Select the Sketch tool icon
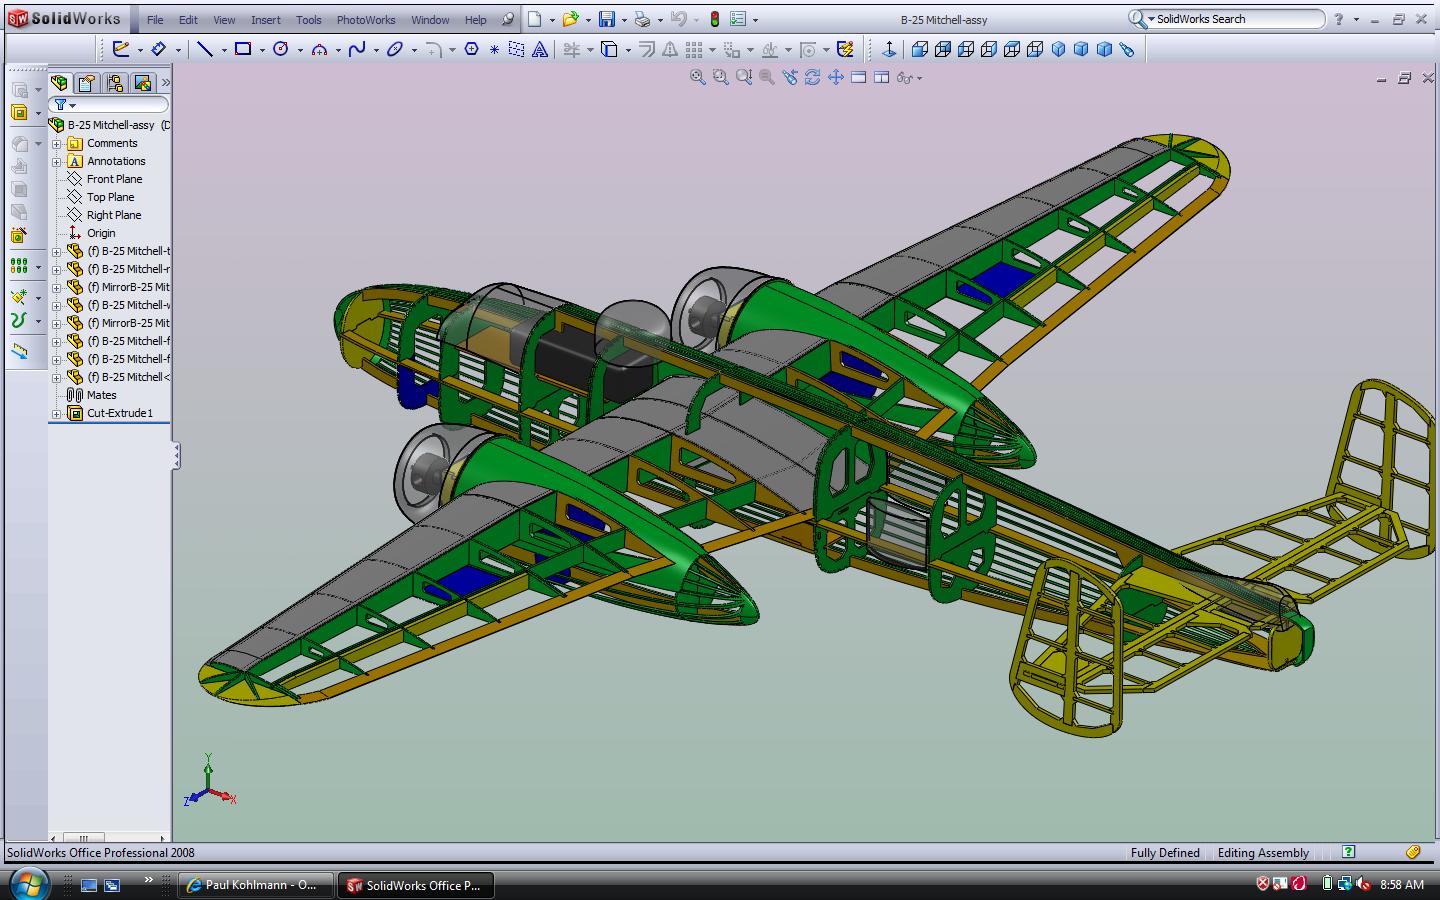This screenshot has width=1440, height=900. [121, 48]
